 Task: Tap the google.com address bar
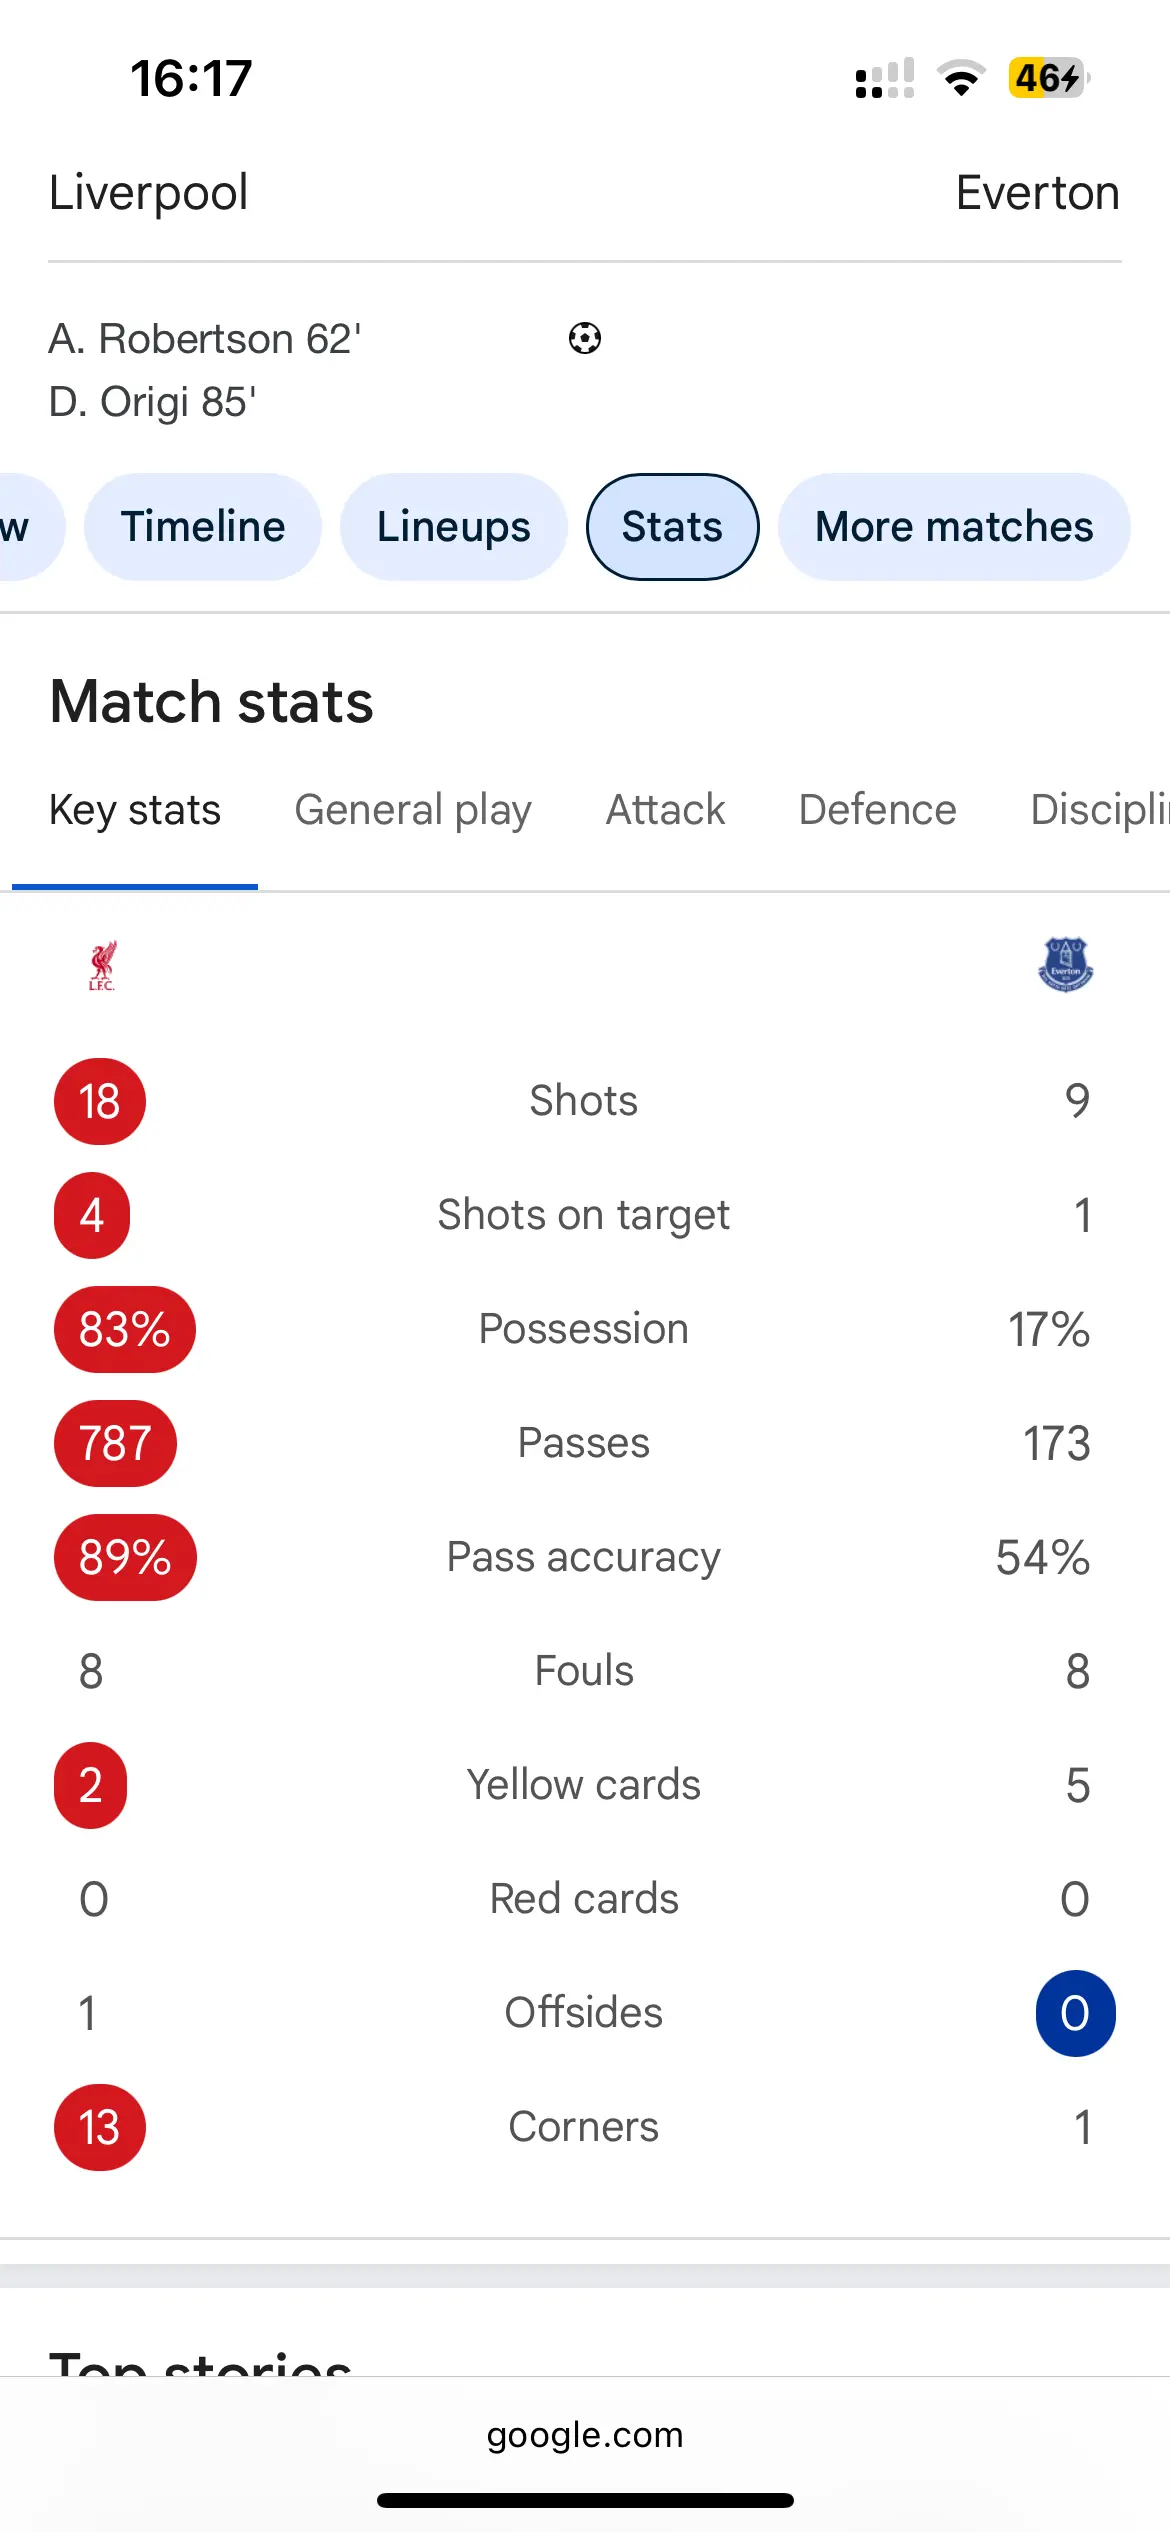585,2435
